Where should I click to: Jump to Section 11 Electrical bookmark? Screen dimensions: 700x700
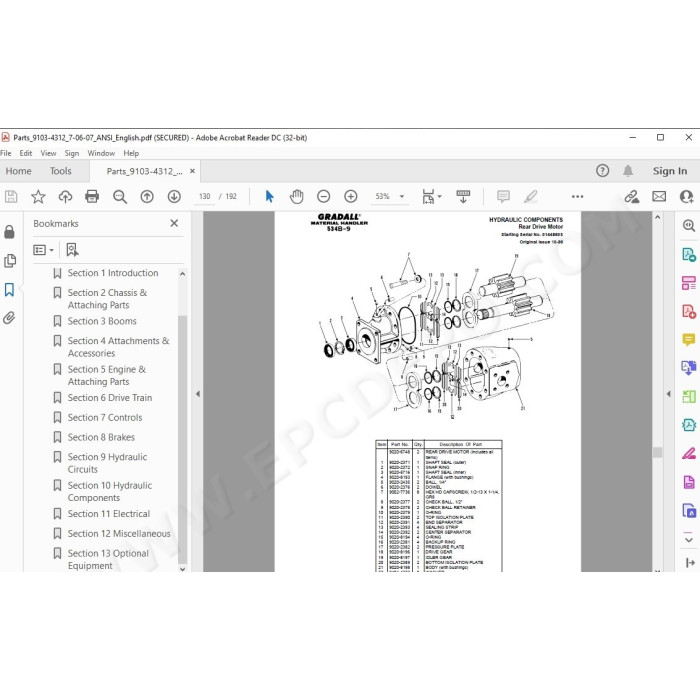109,514
